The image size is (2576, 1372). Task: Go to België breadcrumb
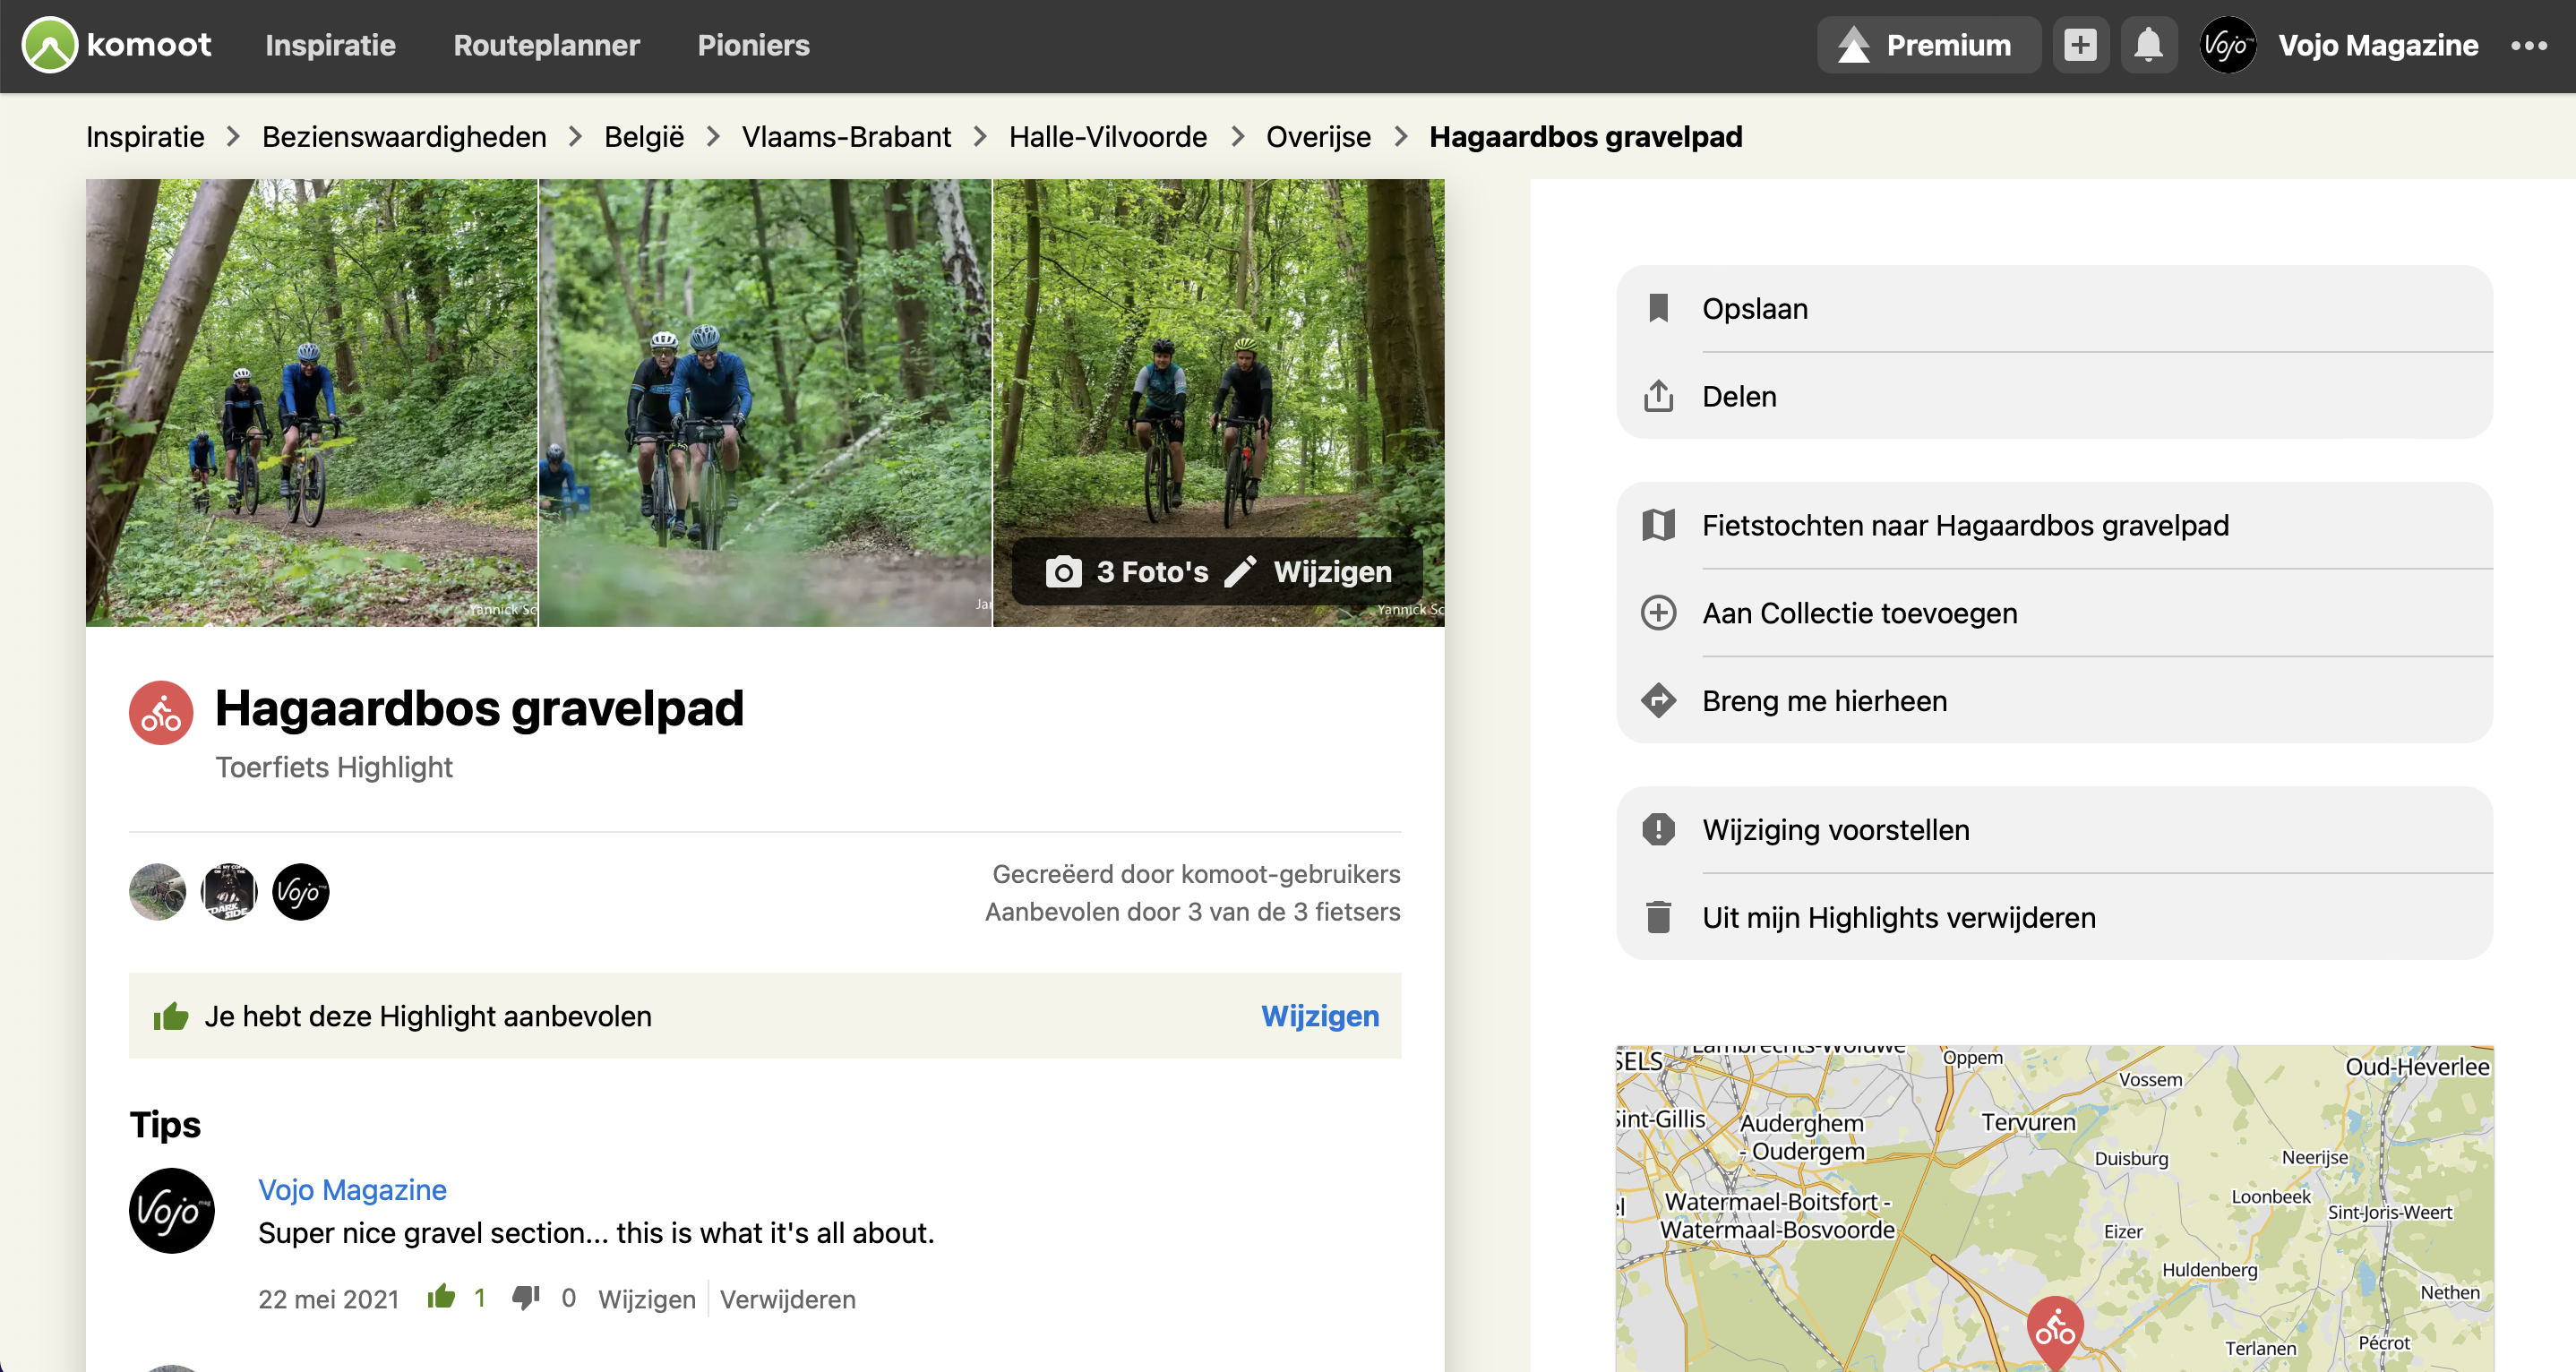(x=644, y=136)
